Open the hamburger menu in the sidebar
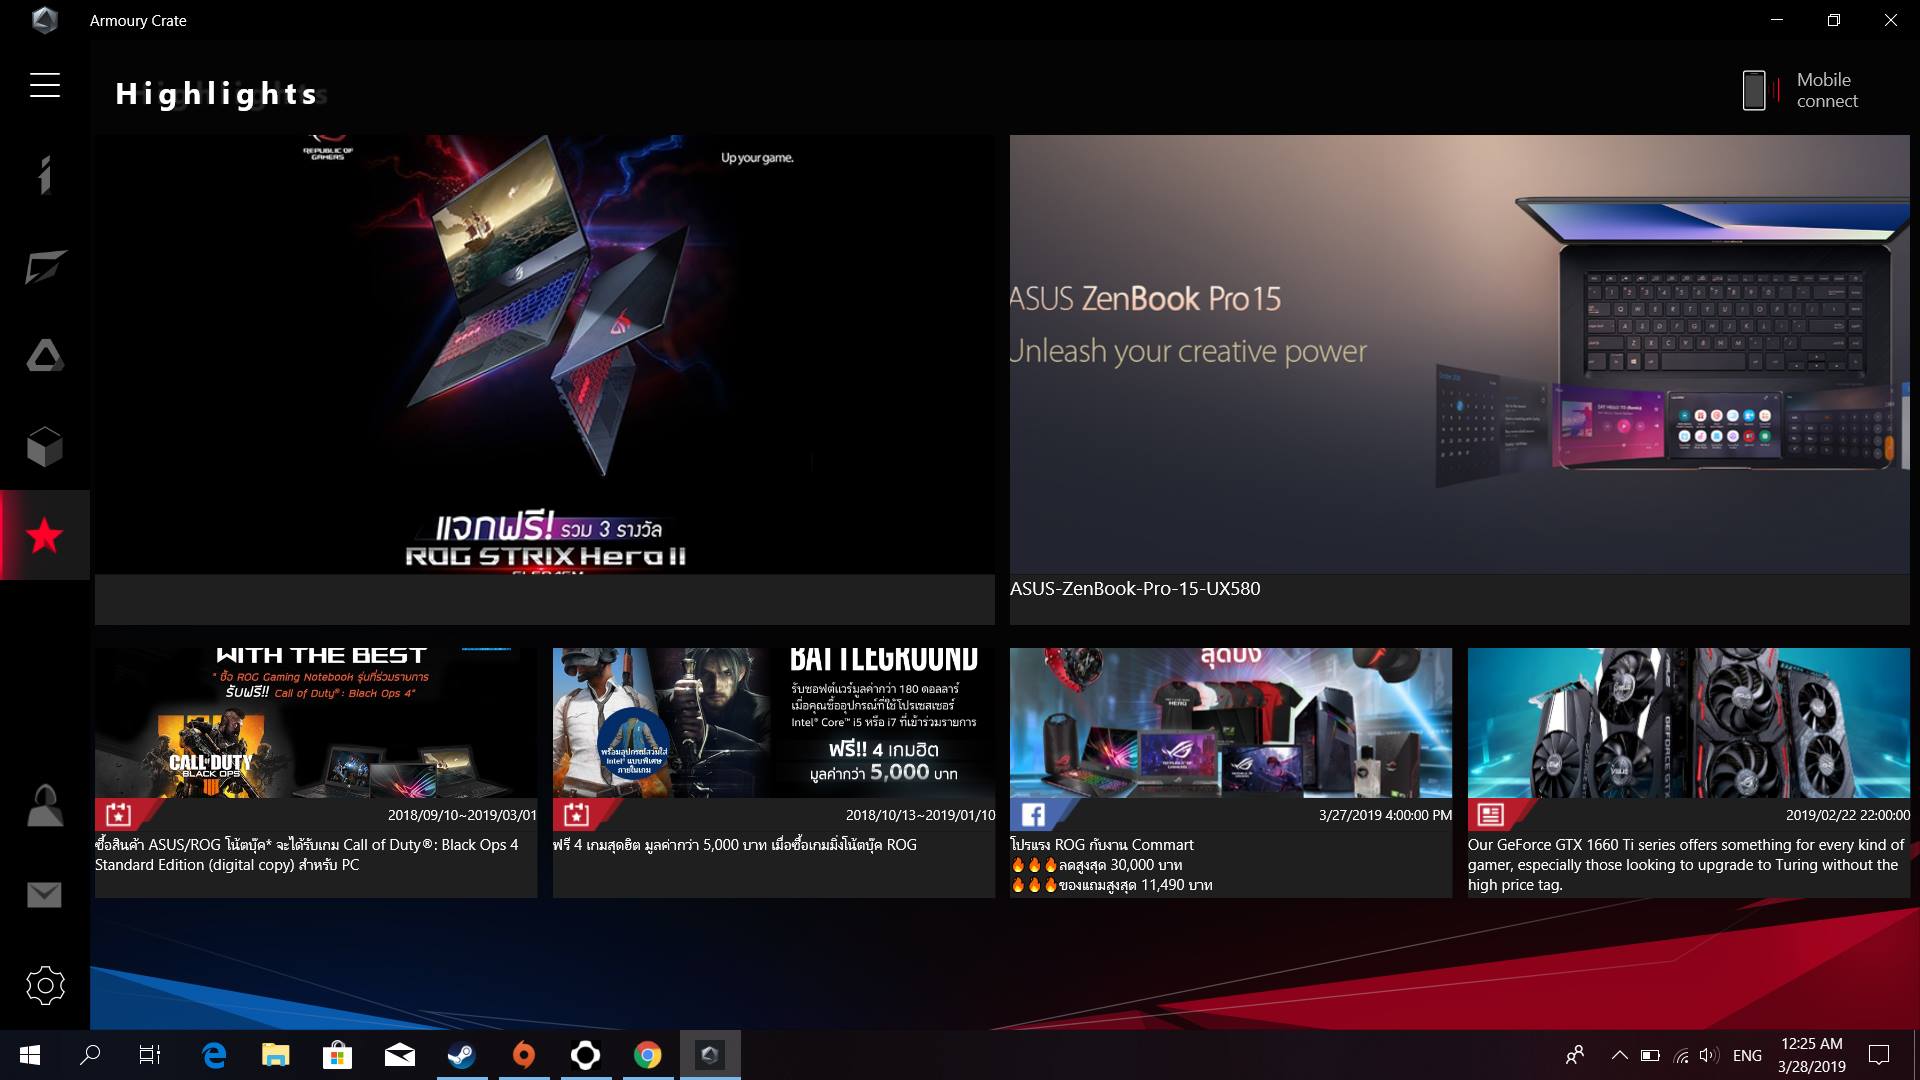This screenshot has height=1080, width=1920. [x=45, y=85]
